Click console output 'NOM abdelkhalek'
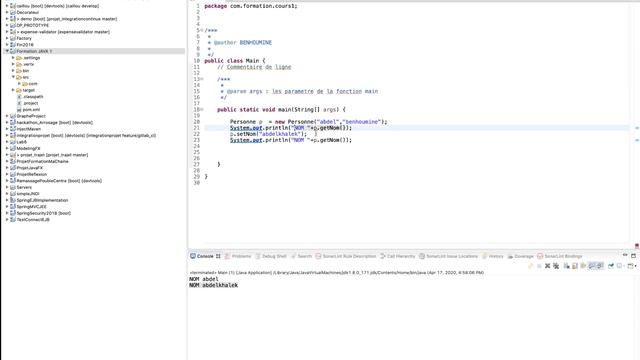This screenshot has height=360, width=640. (213, 285)
